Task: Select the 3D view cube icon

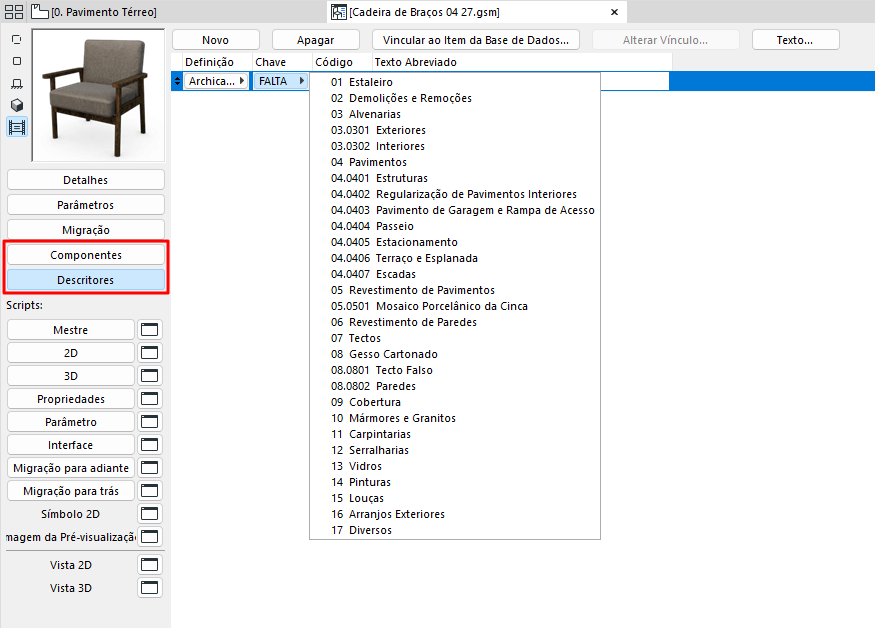Action: pyautogui.click(x=17, y=105)
